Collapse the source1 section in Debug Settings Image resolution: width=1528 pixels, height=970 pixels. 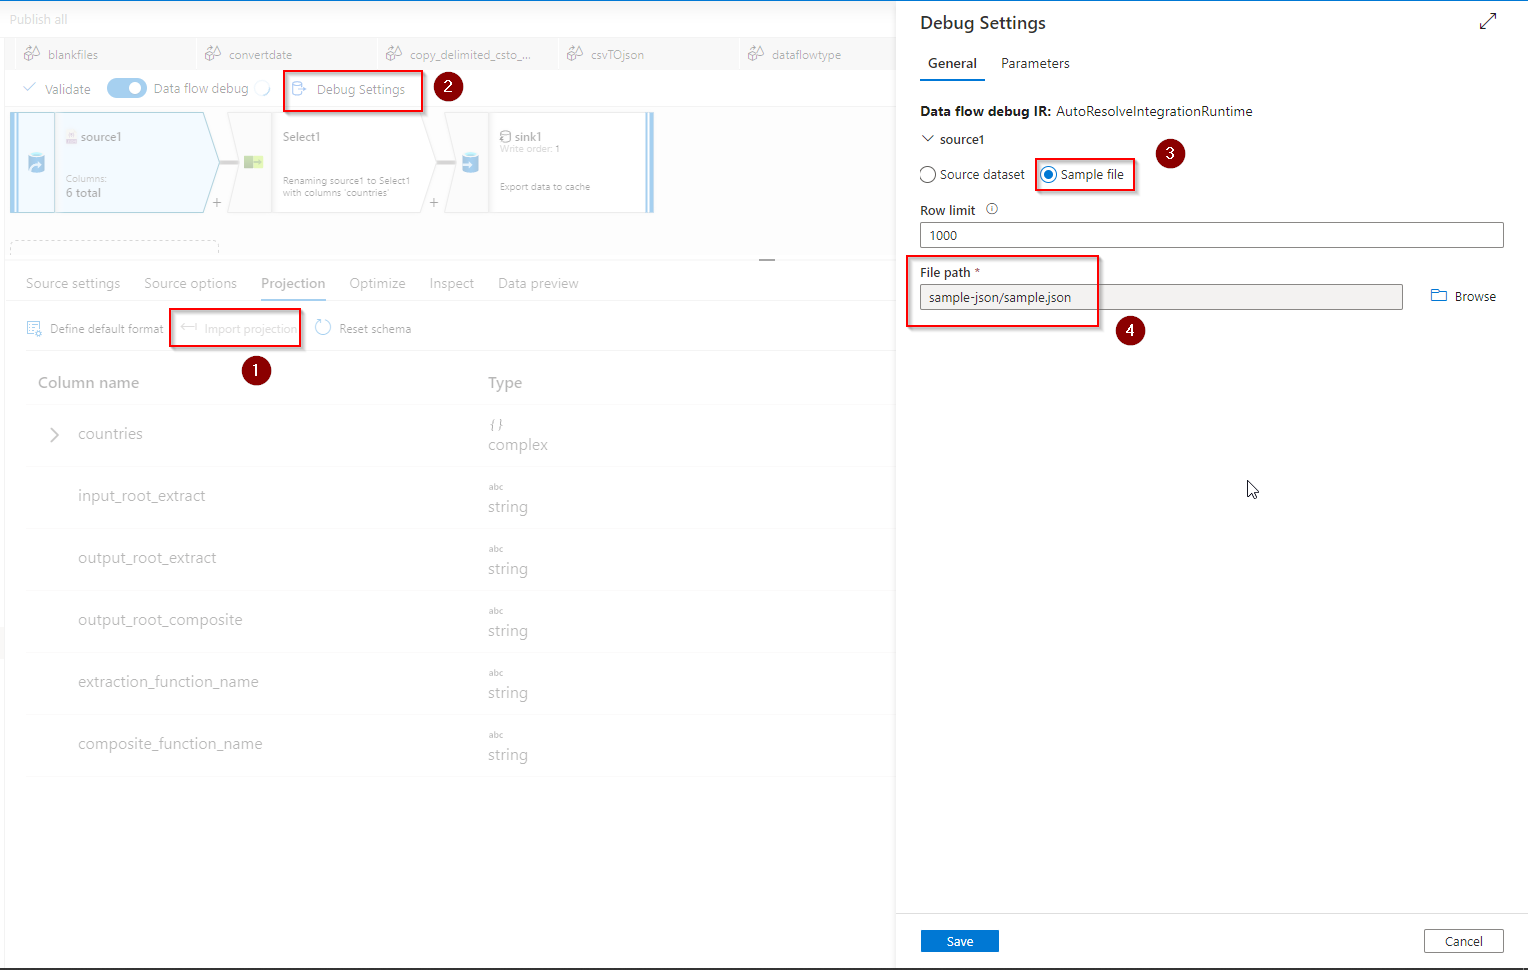928,139
